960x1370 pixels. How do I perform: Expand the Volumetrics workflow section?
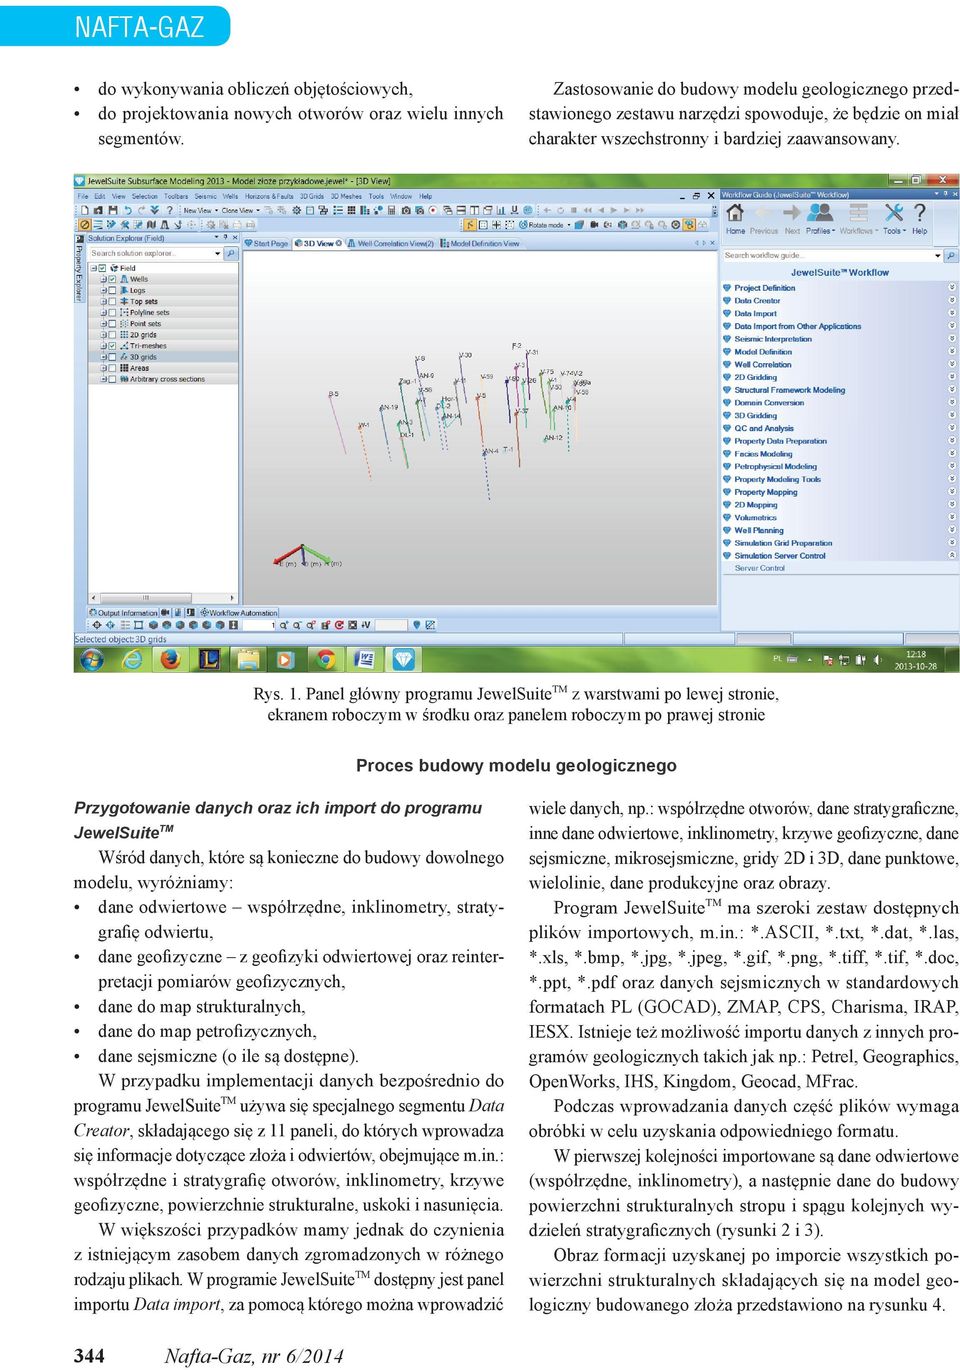[952, 517]
